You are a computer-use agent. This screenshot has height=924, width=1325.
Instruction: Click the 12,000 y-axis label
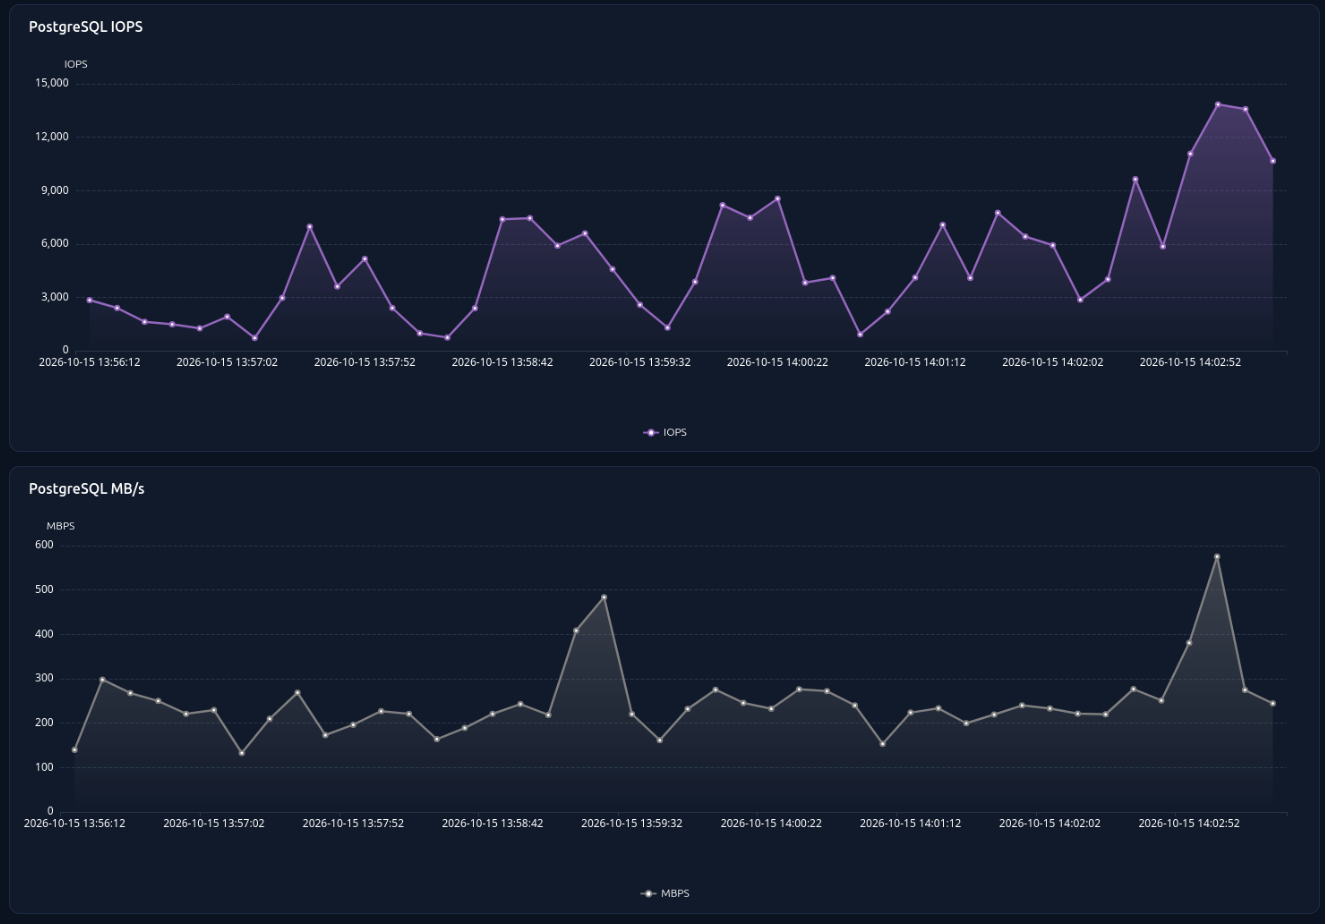click(52, 137)
